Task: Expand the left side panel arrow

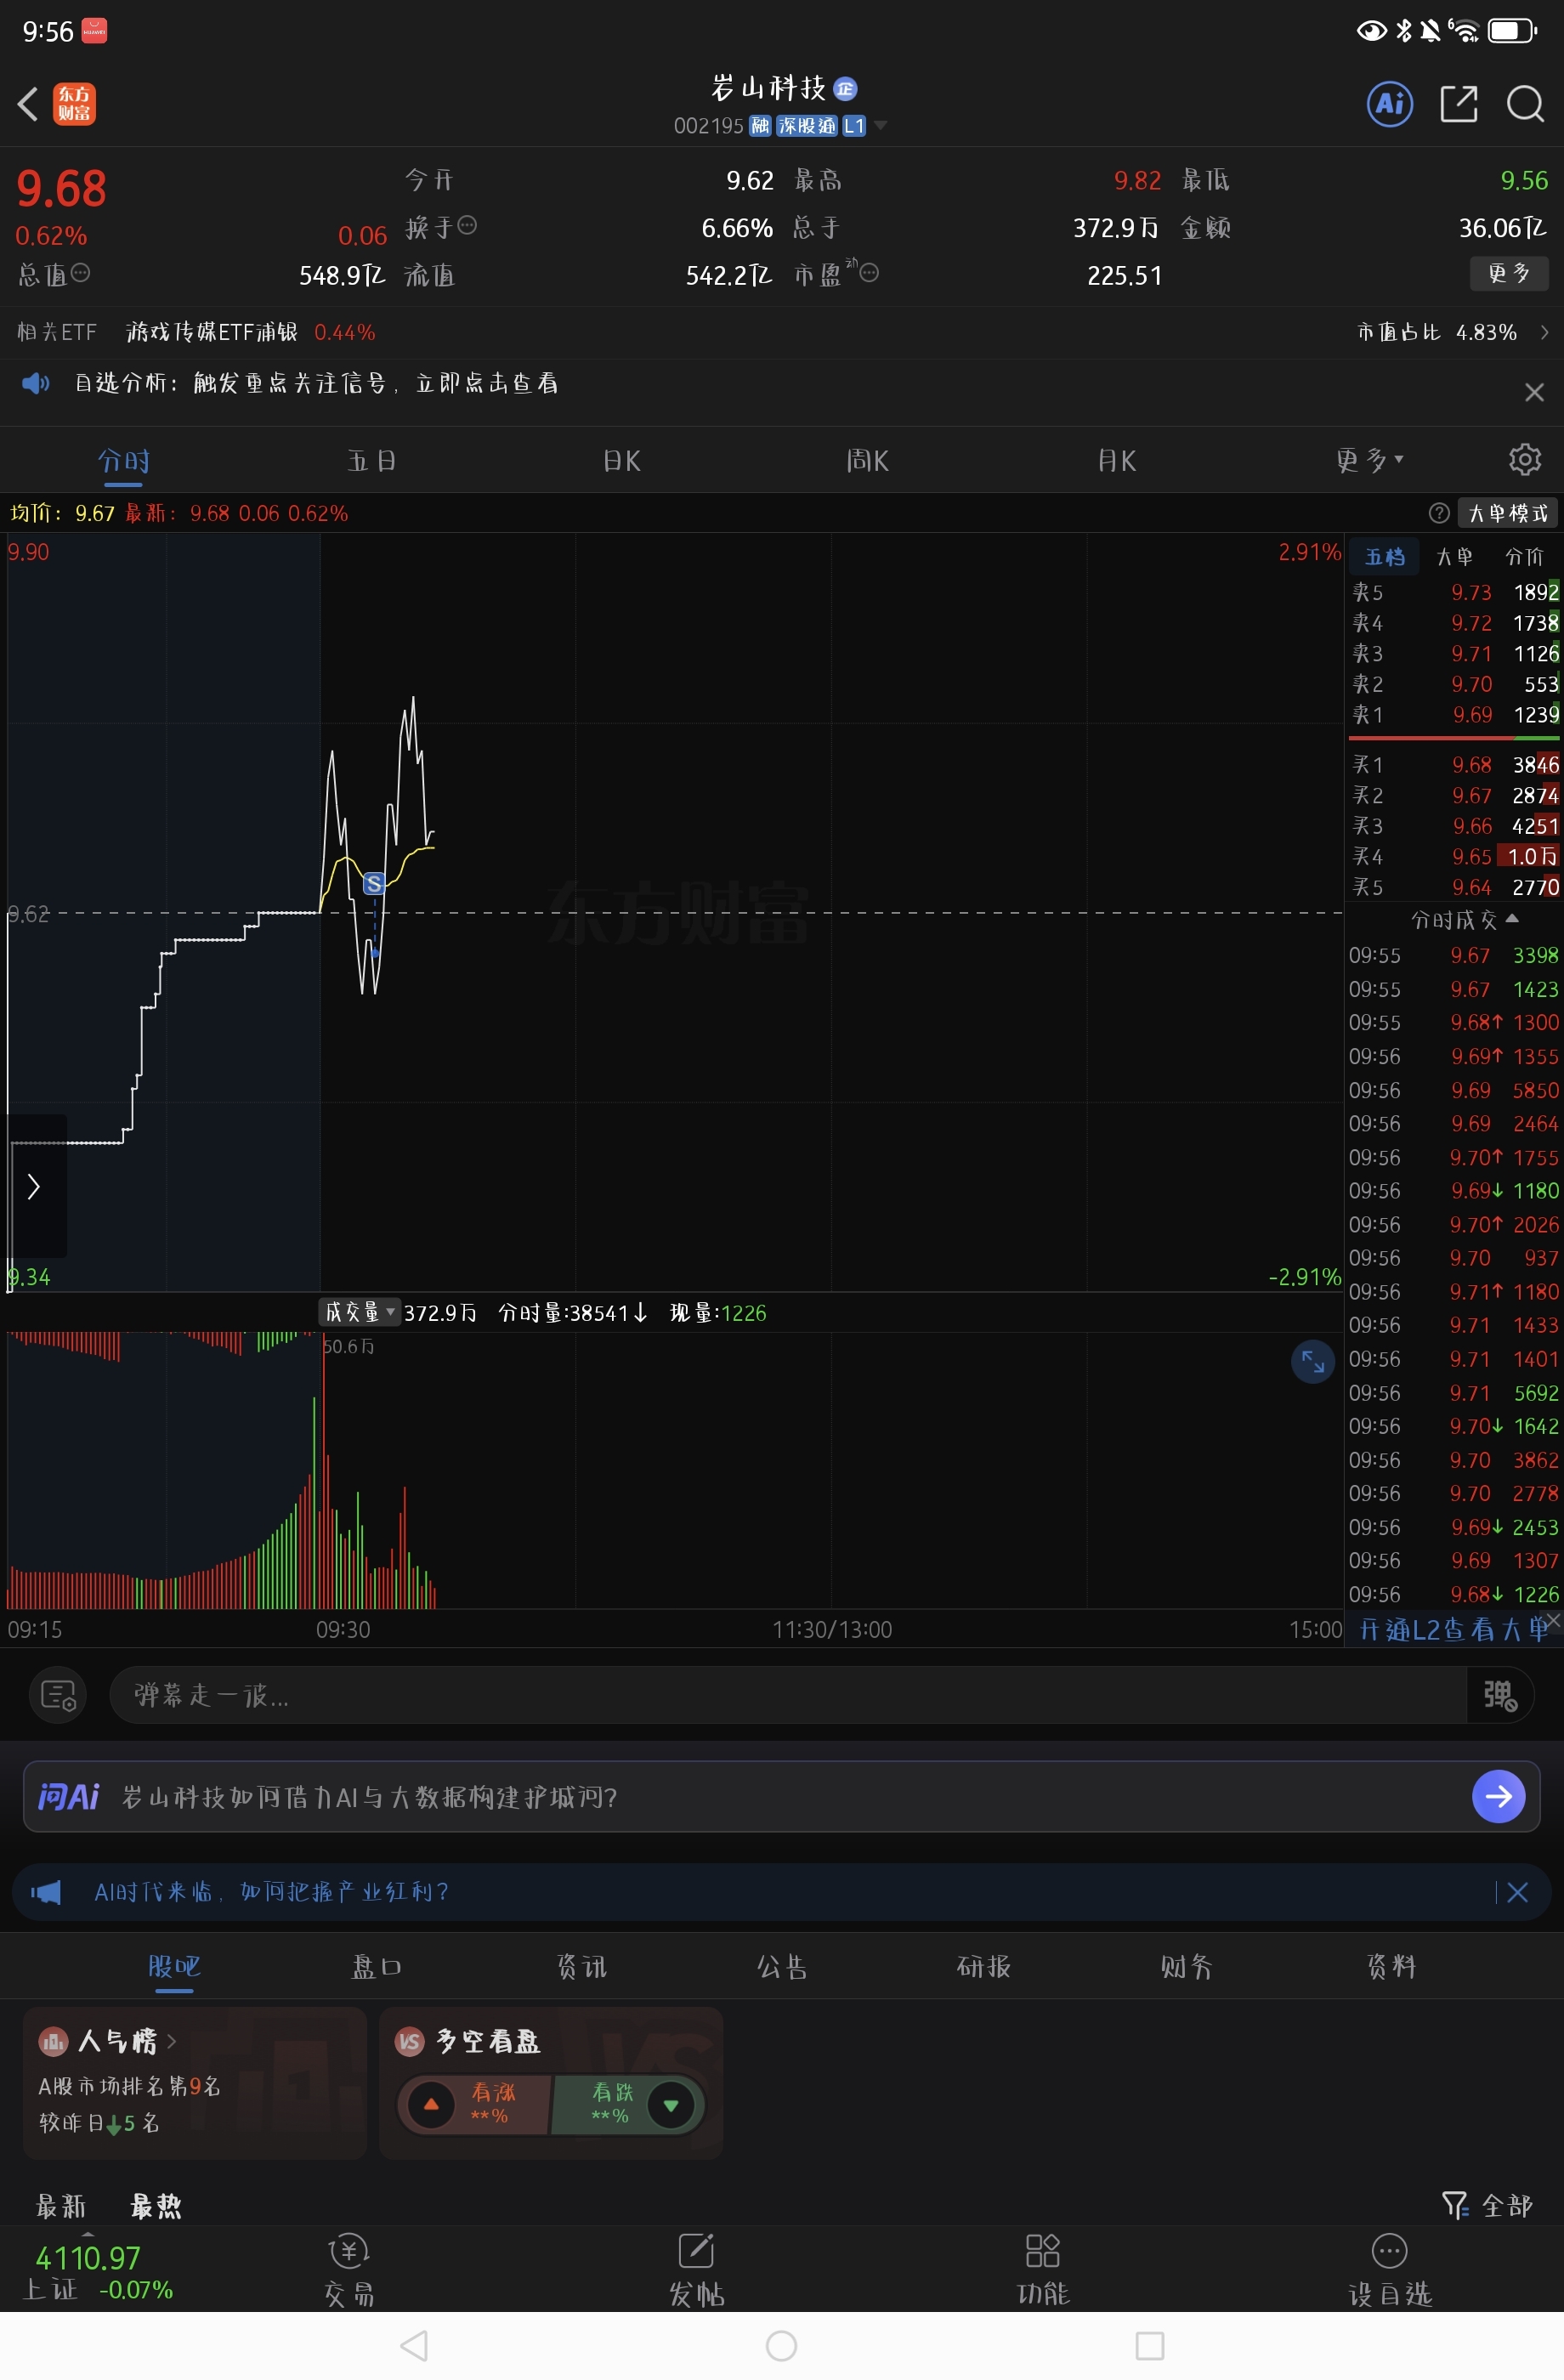Action: (35, 1186)
